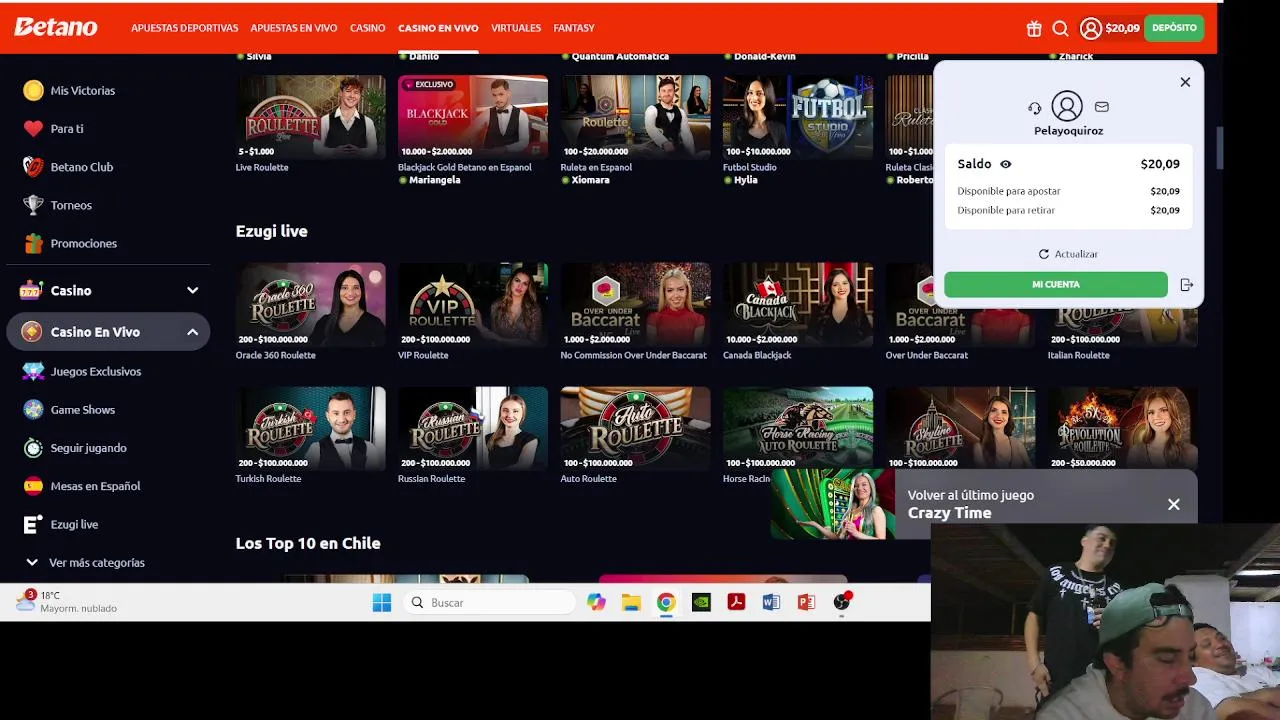Open PowerPoint from the taskbar
Image resolution: width=1280 pixels, height=720 pixels.
tap(806, 603)
